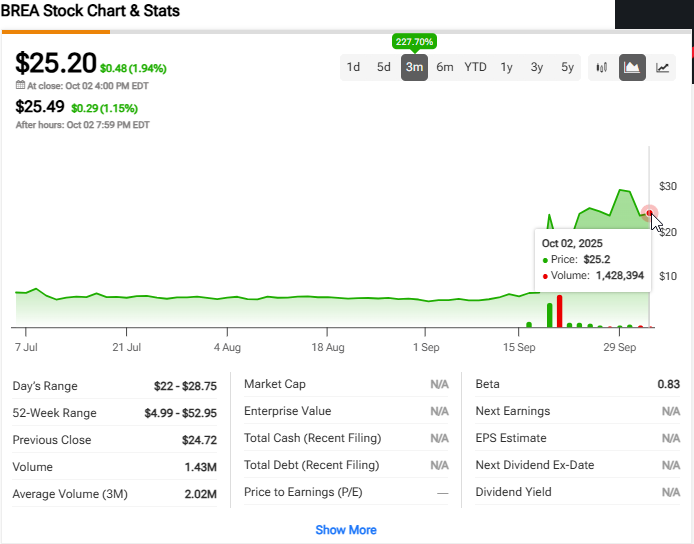Switch to candlestick chart type
Screen dimensions: 694x544
602,67
